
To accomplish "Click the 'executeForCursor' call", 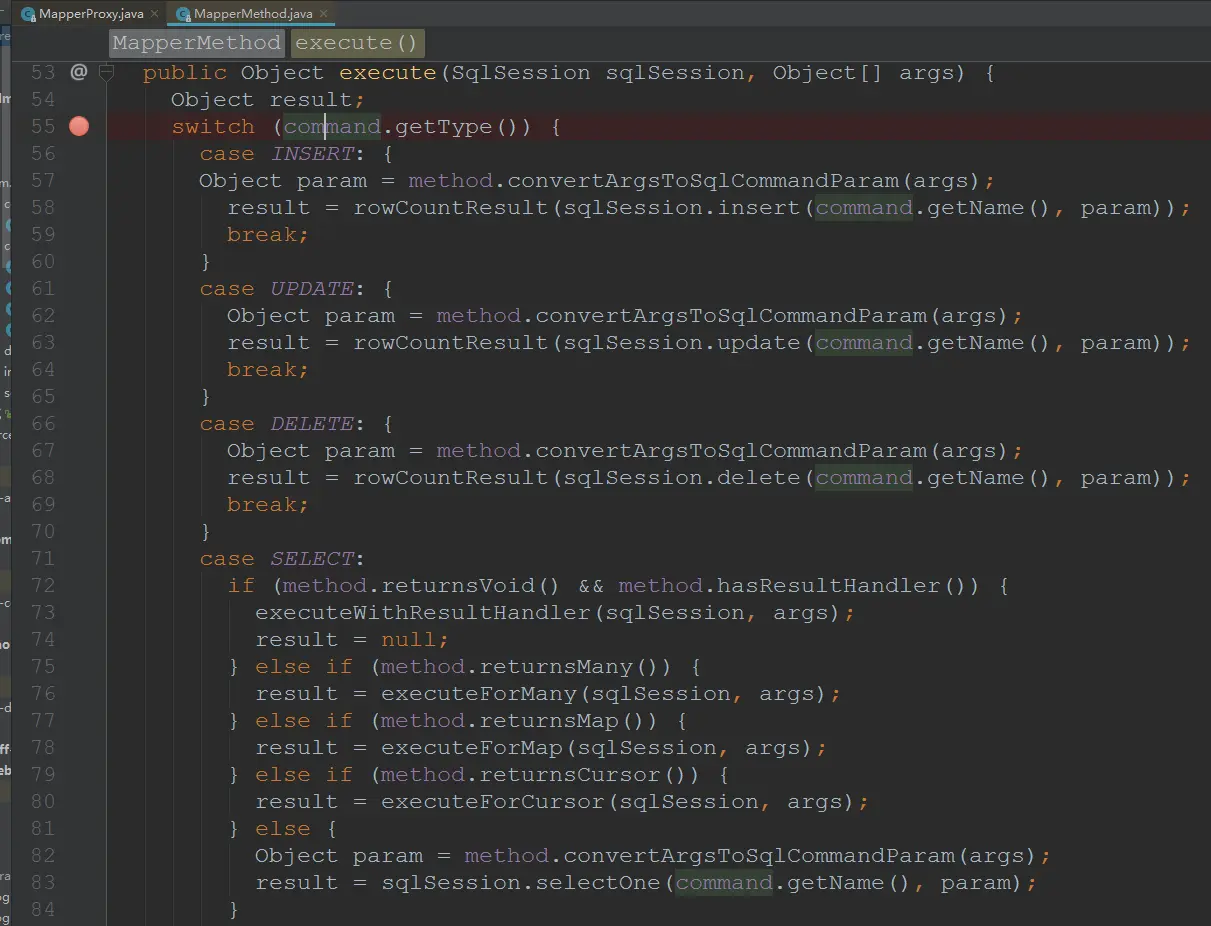I will [493, 801].
